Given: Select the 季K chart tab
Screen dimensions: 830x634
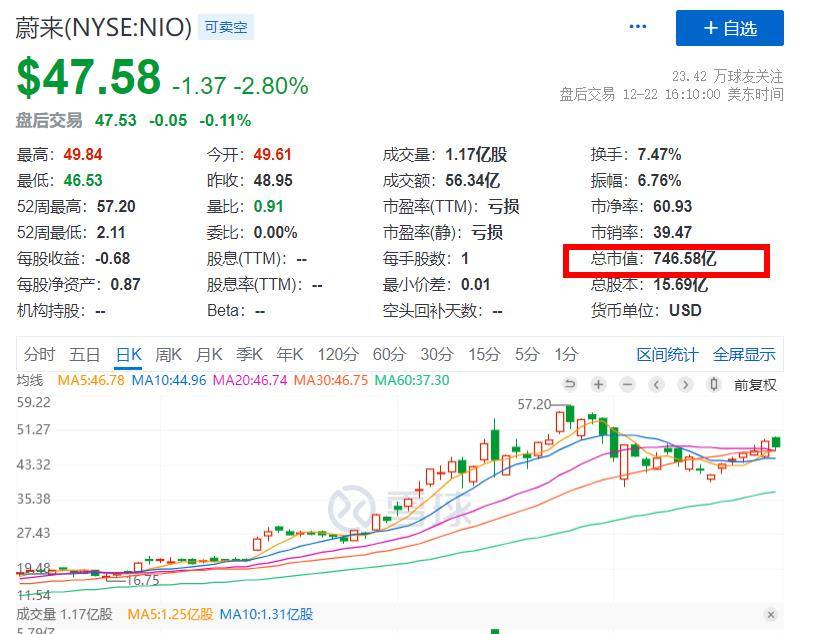Looking at the screenshot, I should [249, 354].
